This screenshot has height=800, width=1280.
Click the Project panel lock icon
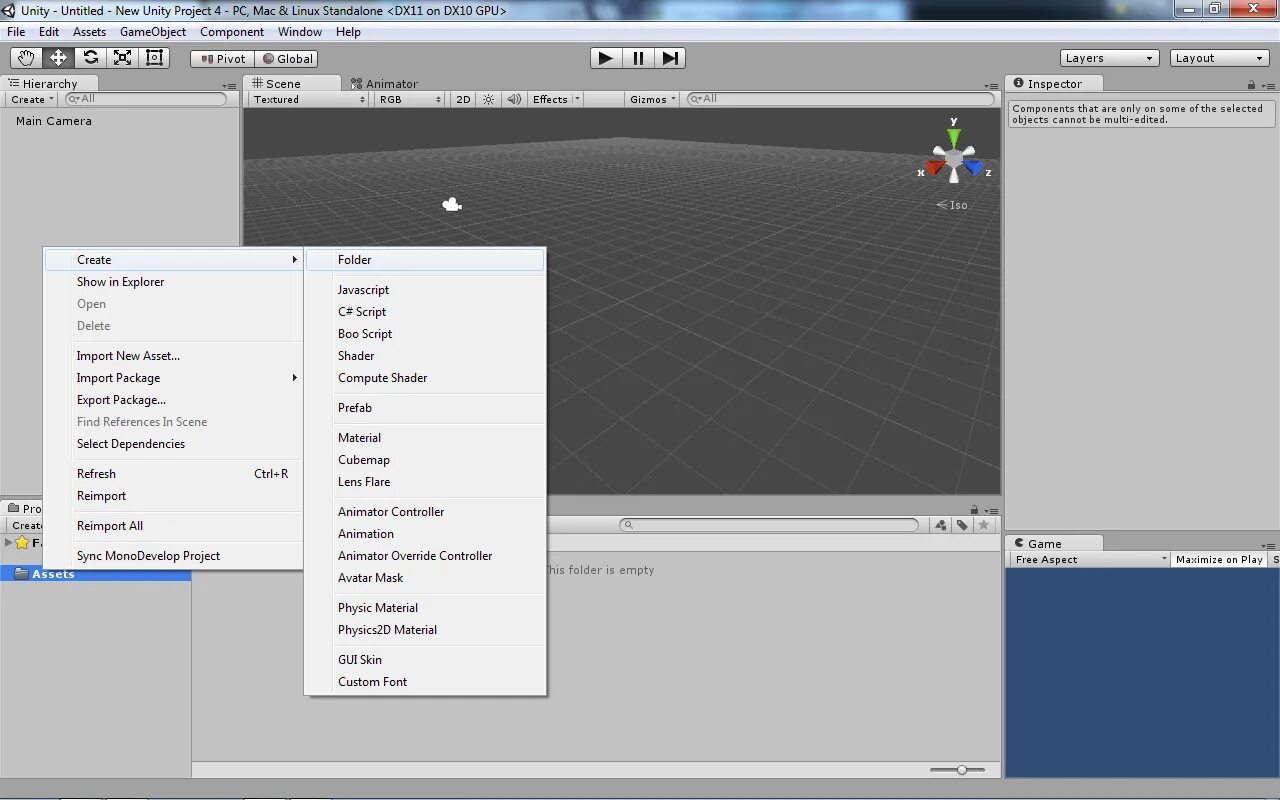click(x=974, y=510)
